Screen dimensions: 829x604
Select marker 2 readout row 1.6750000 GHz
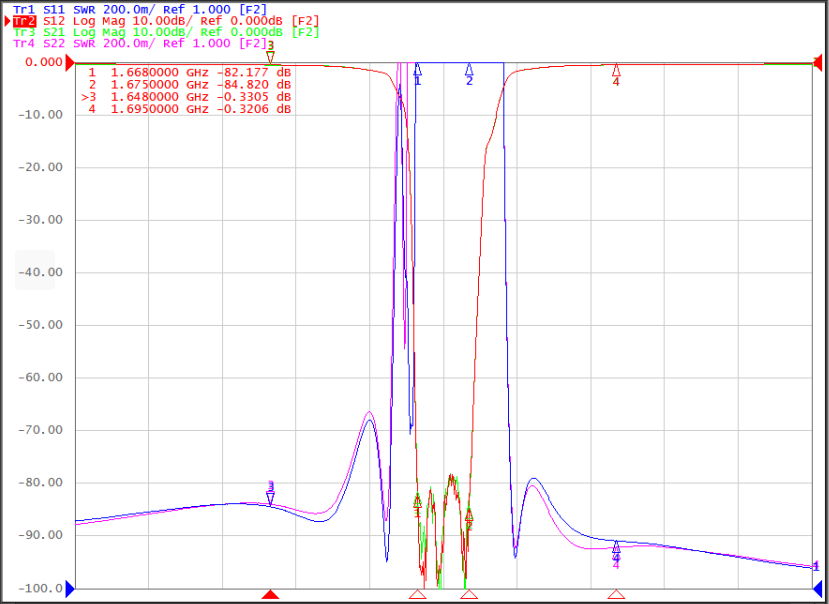click(189, 85)
